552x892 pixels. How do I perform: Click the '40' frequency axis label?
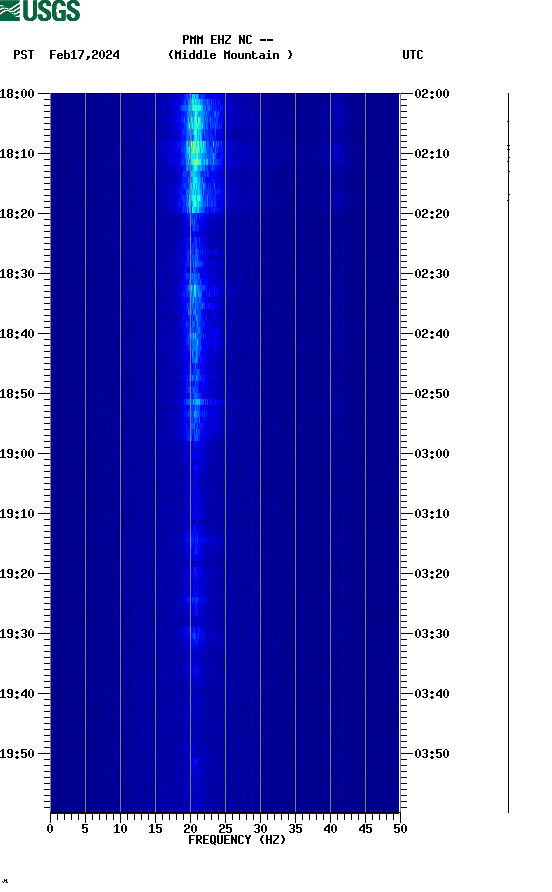click(330, 829)
